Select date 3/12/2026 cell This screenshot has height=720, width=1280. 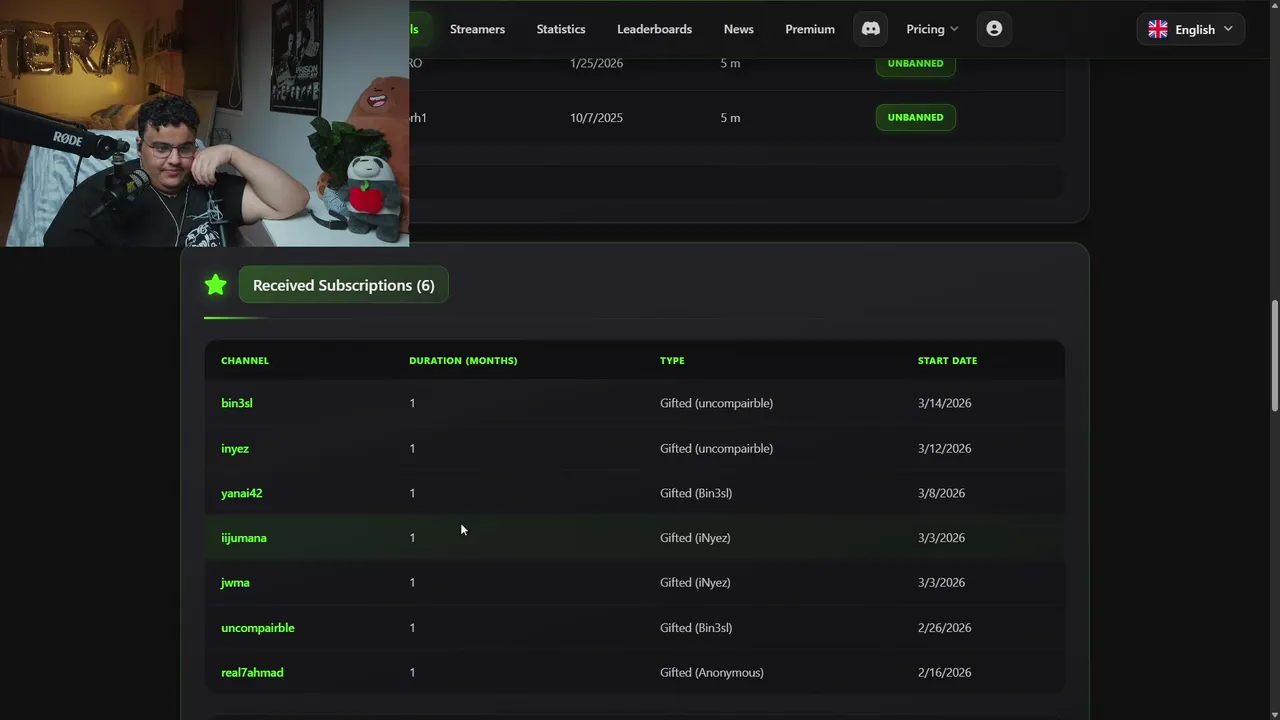point(944,448)
